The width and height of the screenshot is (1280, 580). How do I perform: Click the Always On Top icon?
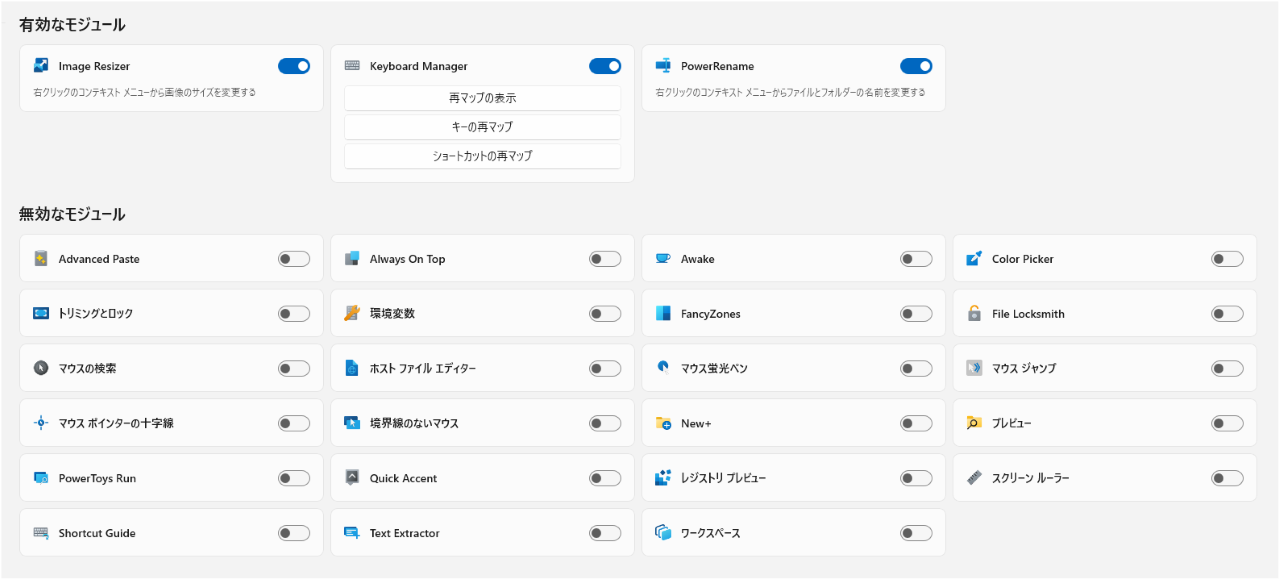tap(352, 259)
